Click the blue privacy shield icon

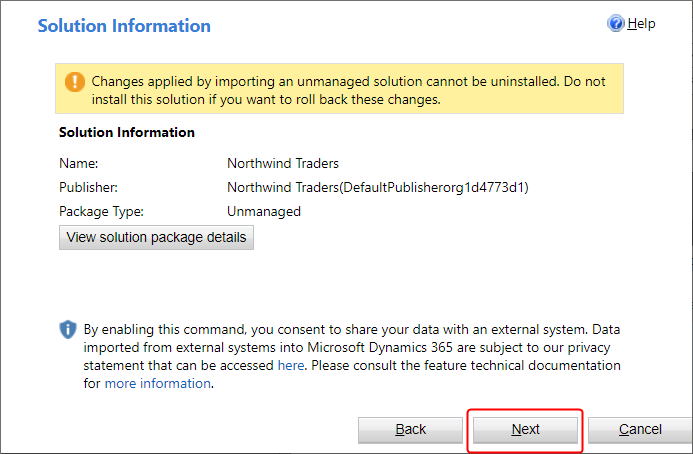click(x=68, y=330)
